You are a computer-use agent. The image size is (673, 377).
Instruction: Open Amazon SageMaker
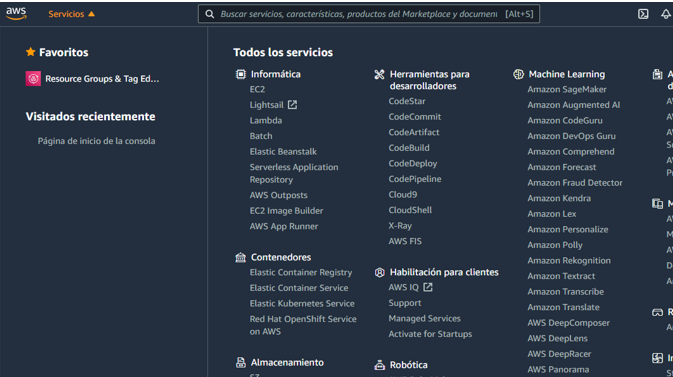(x=567, y=89)
